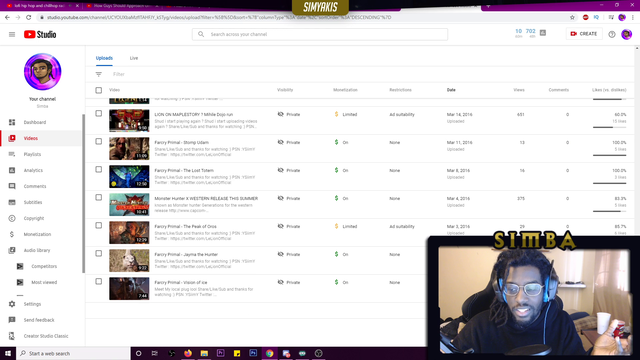The width and height of the screenshot is (640, 360).
Task: Open The Lost Totem video title
Action: pyautogui.click(x=184, y=171)
